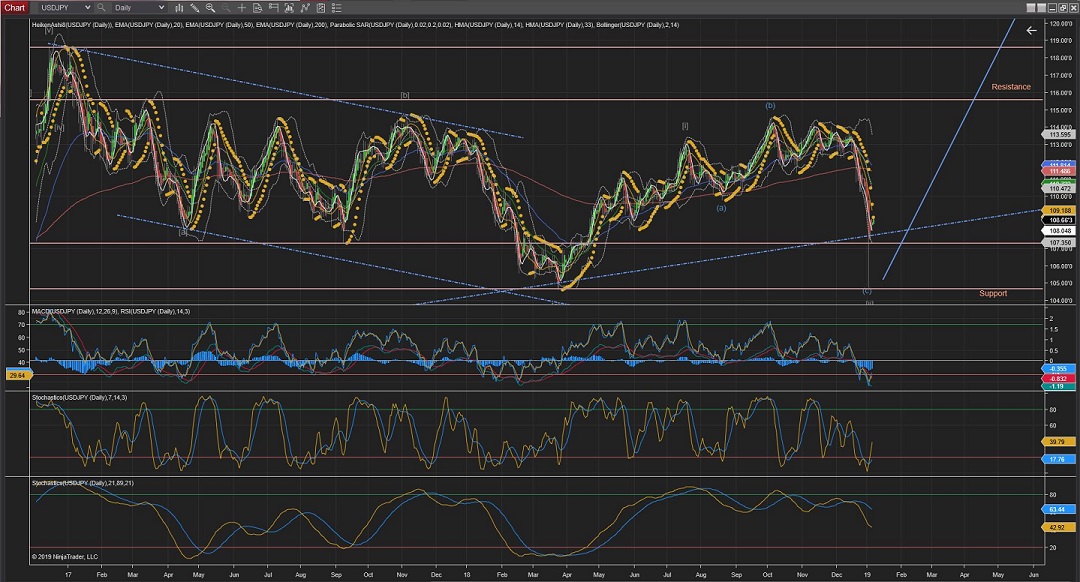The height and width of the screenshot is (582, 1080).
Task: Click the left arrow scroll-back icon
Action: [1031, 30]
